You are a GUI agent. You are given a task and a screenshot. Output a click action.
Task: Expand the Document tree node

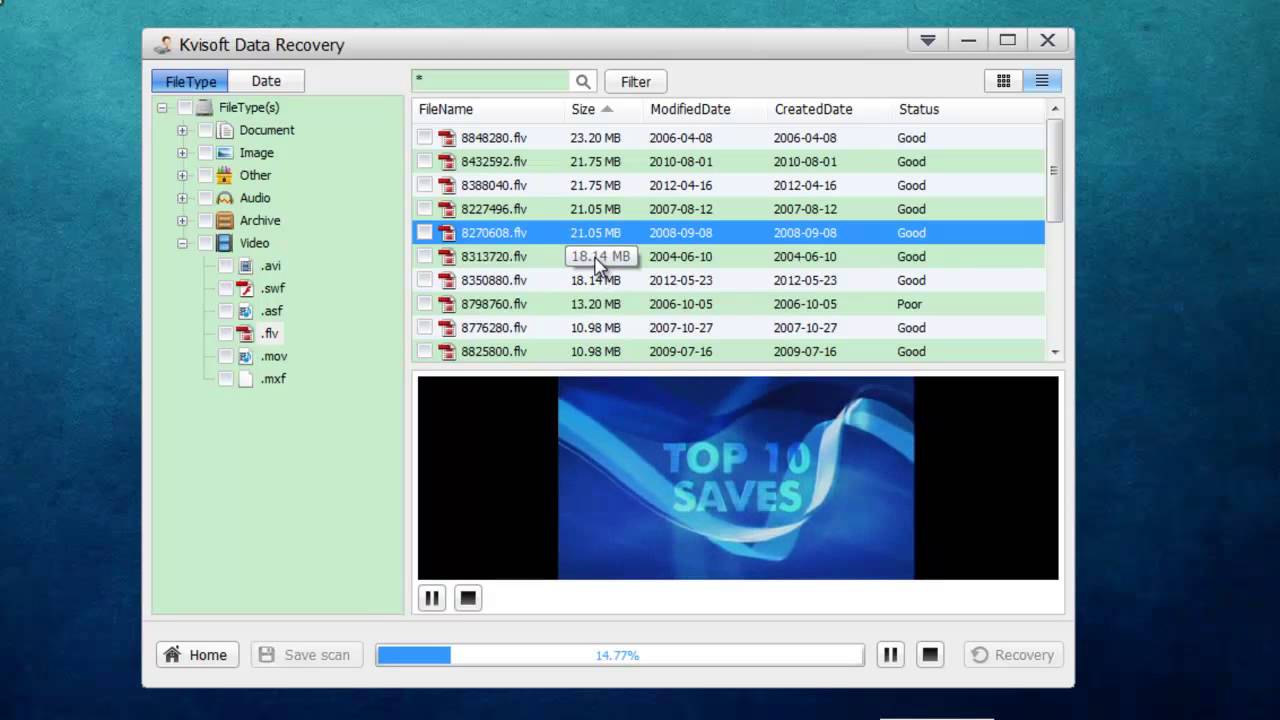182,130
